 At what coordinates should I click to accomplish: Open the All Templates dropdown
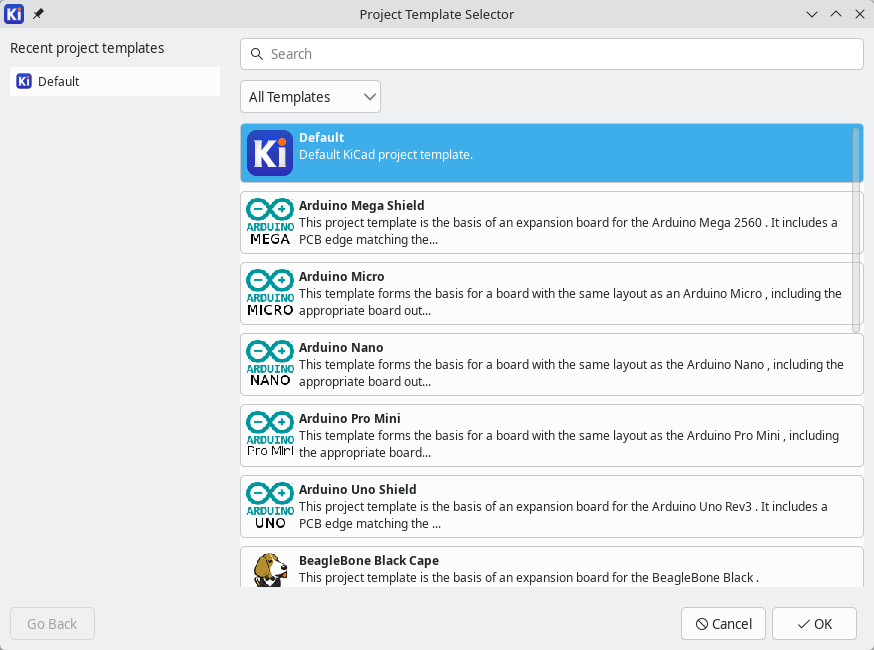coord(310,96)
